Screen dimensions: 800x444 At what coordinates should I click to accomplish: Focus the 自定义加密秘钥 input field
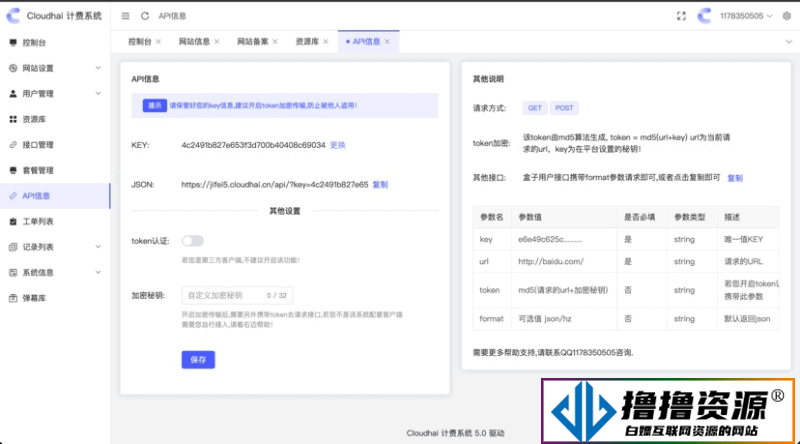[x=237, y=295]
